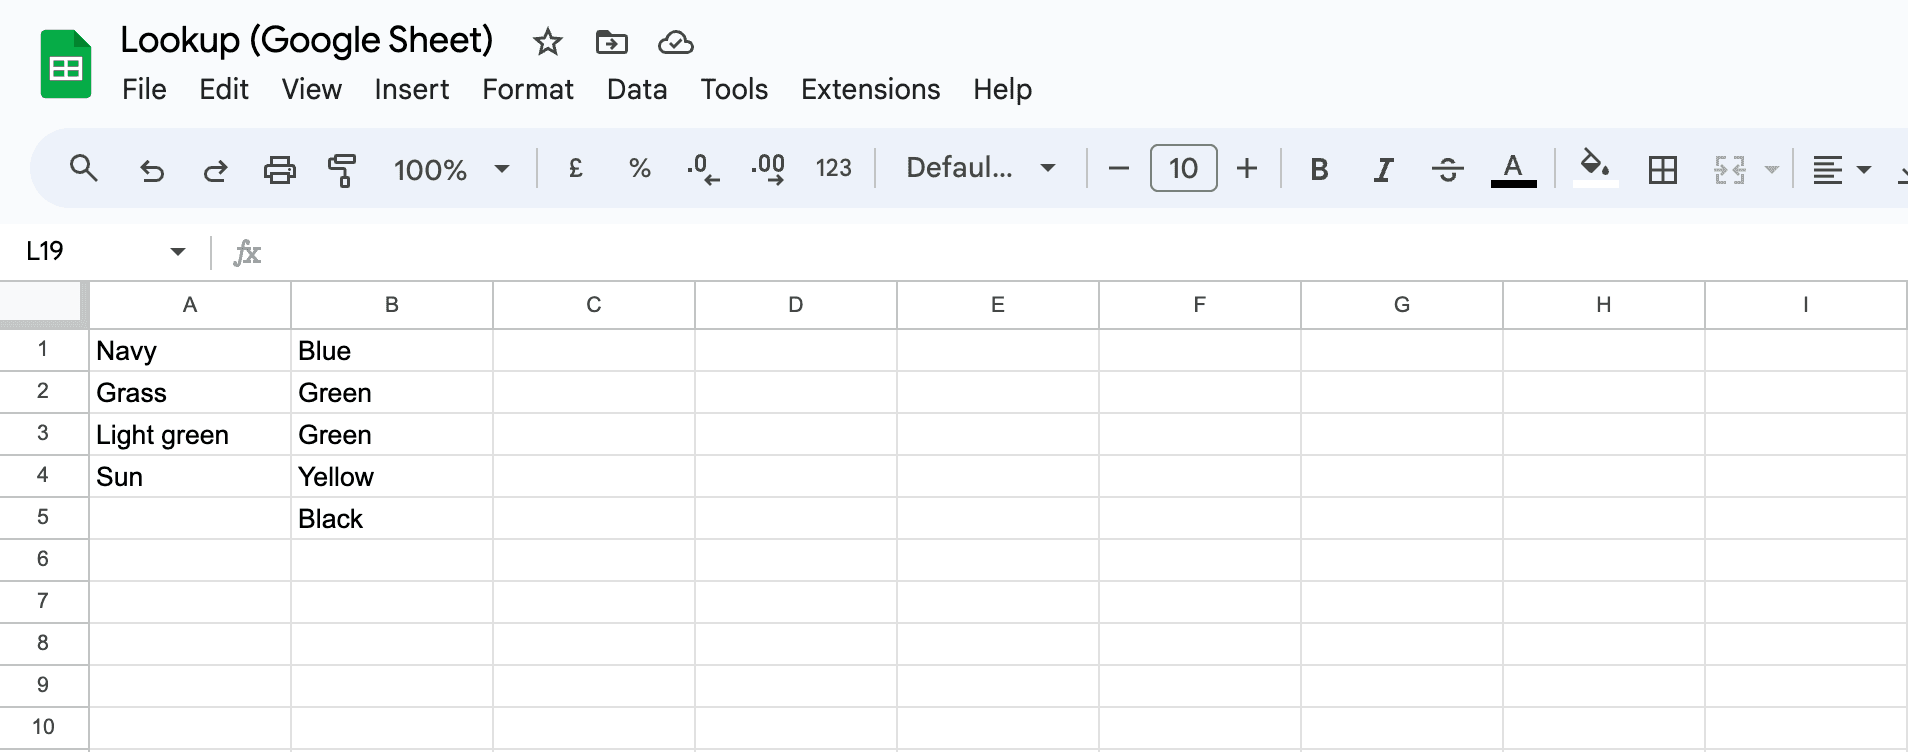Apply currency format using the pound icon

[575, 168]
